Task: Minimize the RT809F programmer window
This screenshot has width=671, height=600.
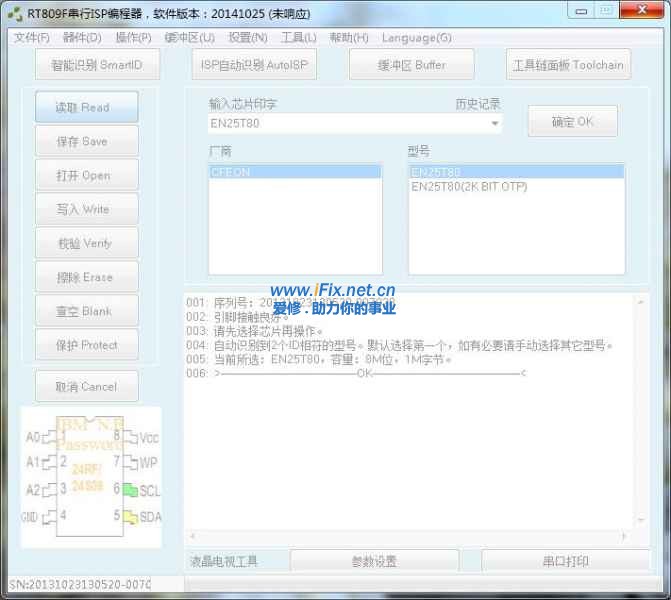Action: (581, 12)
